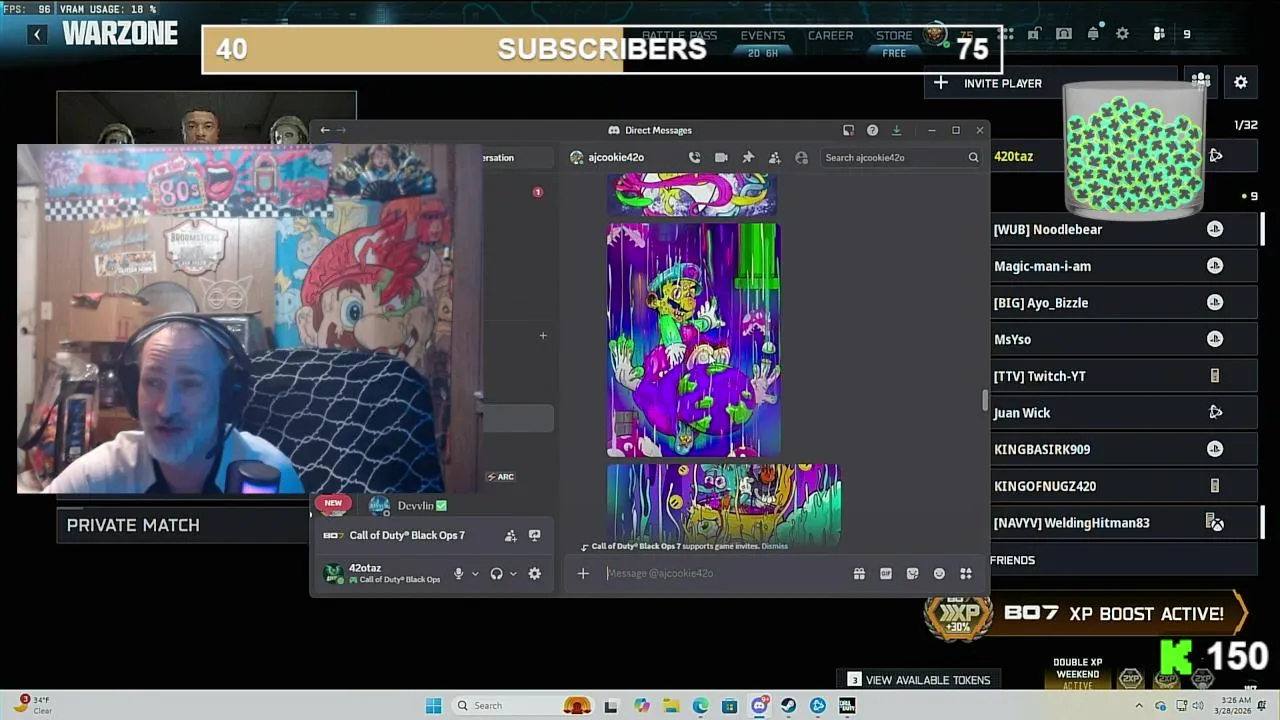Screen dimensions: 1280x720
Task: Start a voice call with ajcookie42o
Action: 694,157
